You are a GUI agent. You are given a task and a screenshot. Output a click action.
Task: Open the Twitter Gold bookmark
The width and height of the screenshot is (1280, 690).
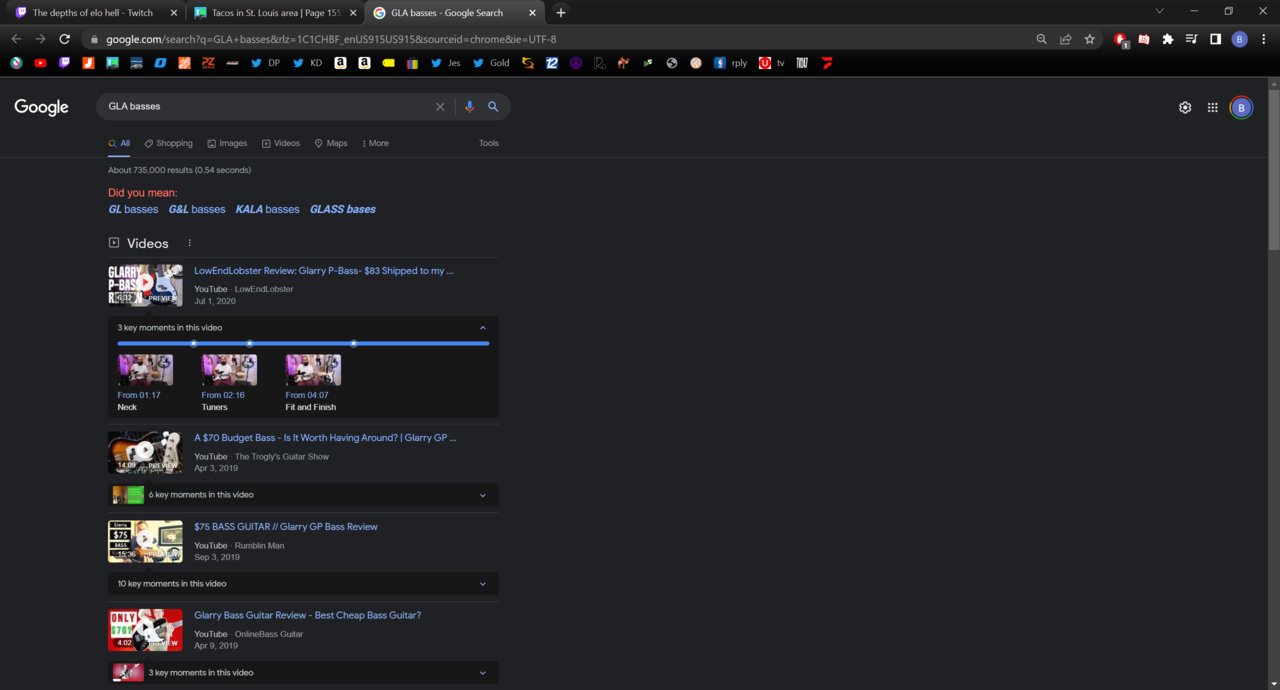pyautogui.click(x=491, y=63)
